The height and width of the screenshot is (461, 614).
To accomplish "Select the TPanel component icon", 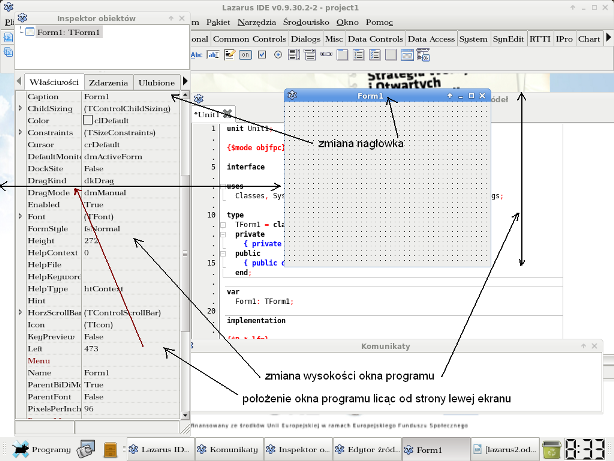I will tap(391, 55).
